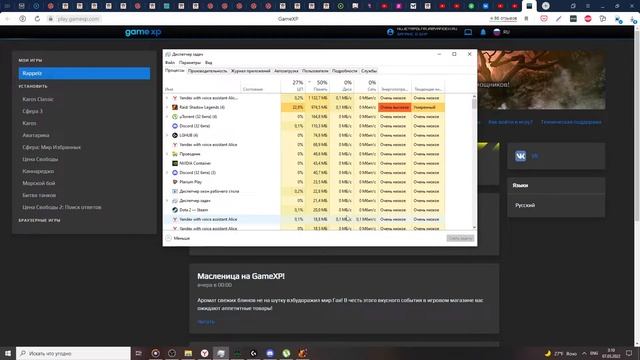Sort processes by the Диск column

tap(342, 85)
